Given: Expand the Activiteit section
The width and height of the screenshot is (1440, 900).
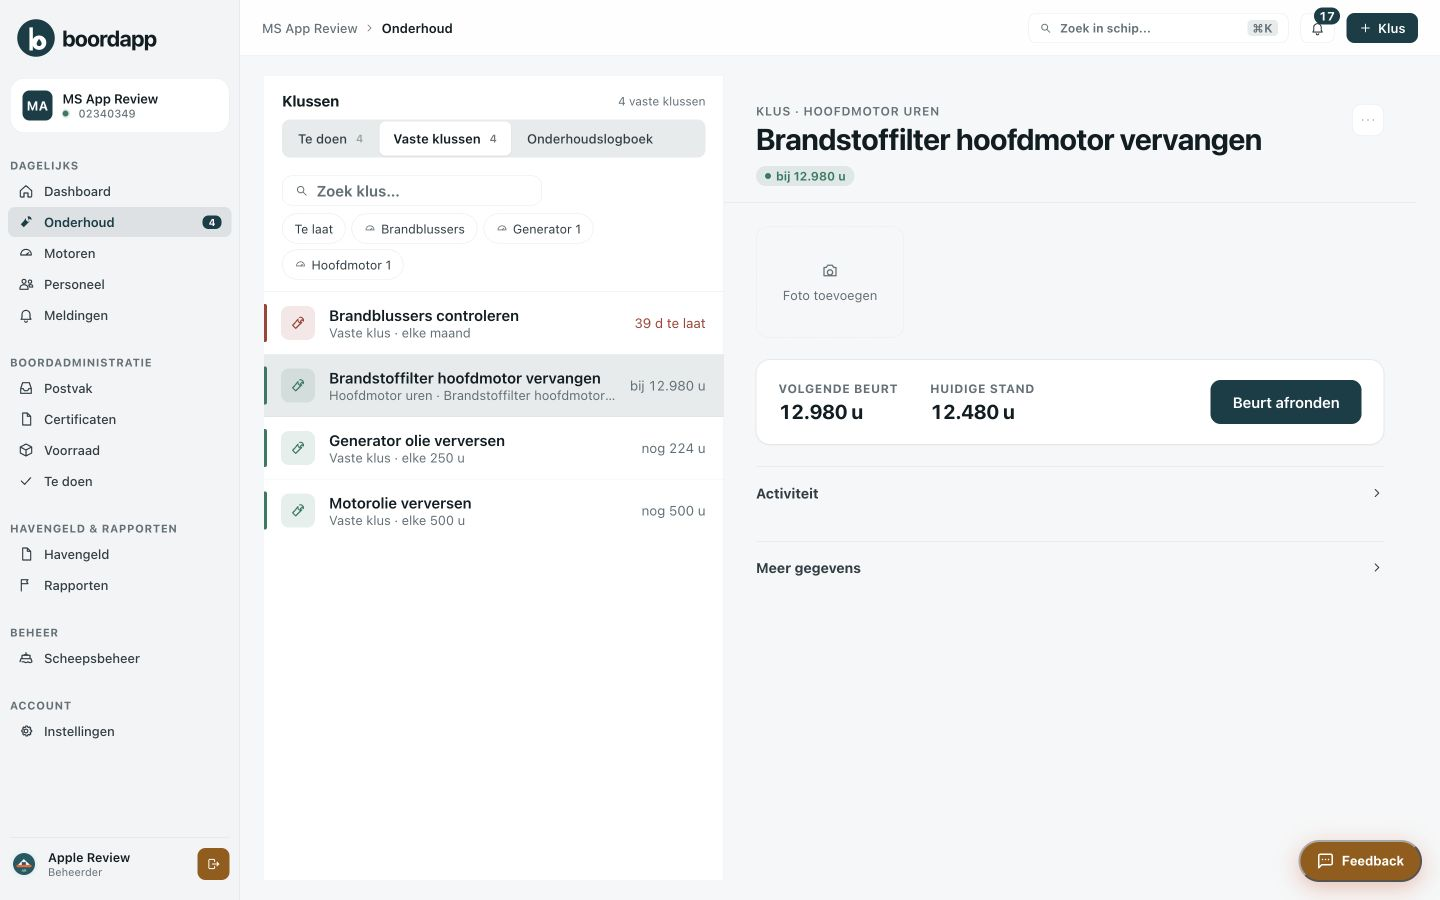Looking at the screenshot, I should click(1070, 493).
